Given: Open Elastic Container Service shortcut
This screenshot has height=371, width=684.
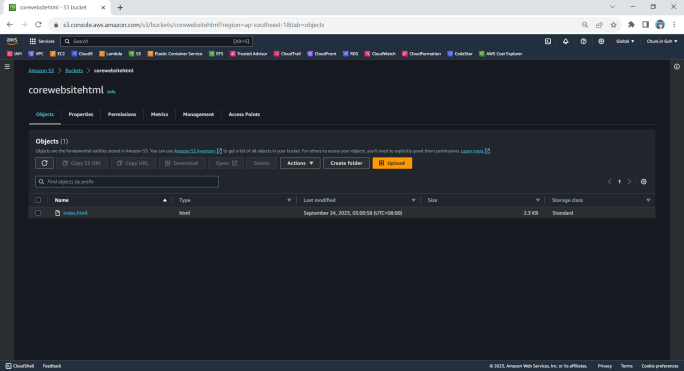Looking at the screenshot, I should [175, 54].
